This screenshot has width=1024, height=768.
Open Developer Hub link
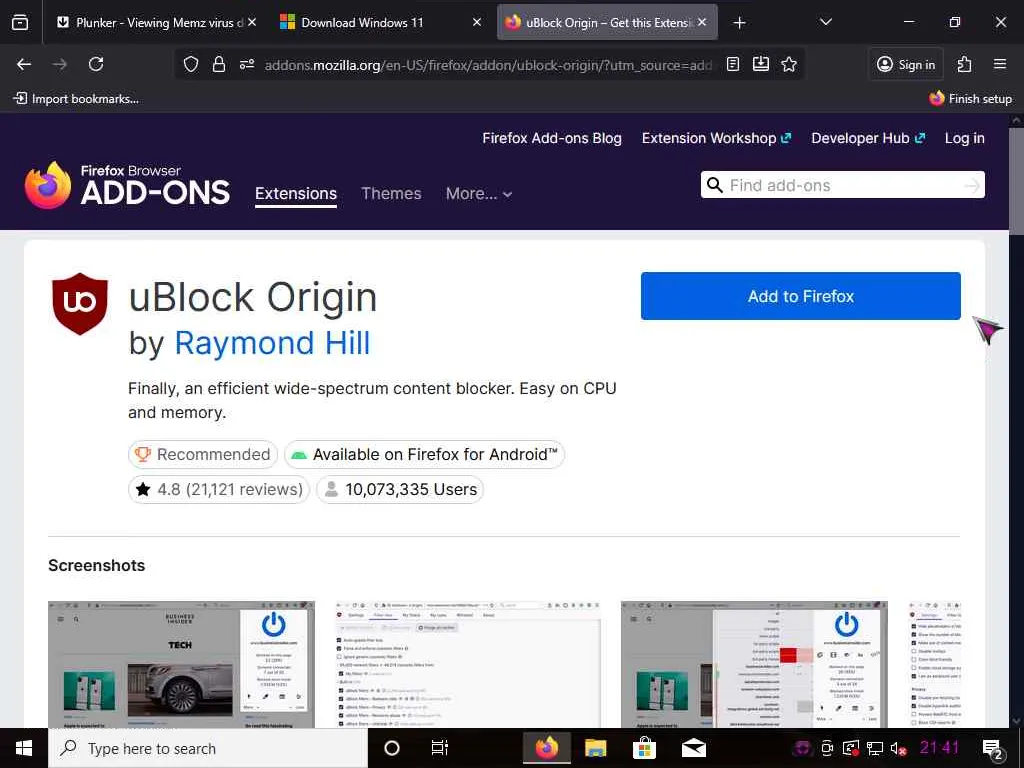coord(868,138)
